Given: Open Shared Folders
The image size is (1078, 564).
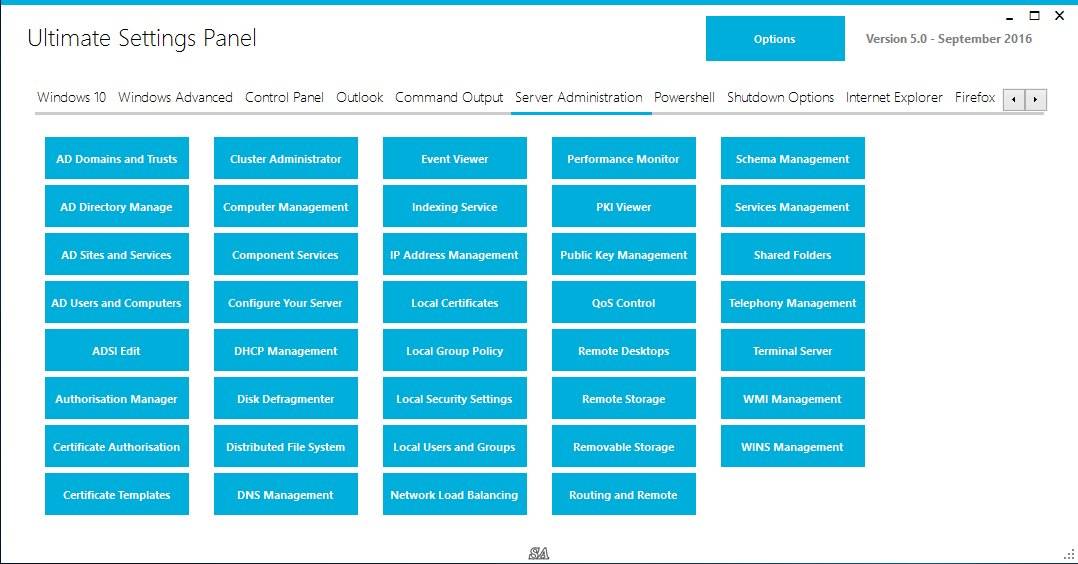Looking at the screenshot, I should 793,254.
